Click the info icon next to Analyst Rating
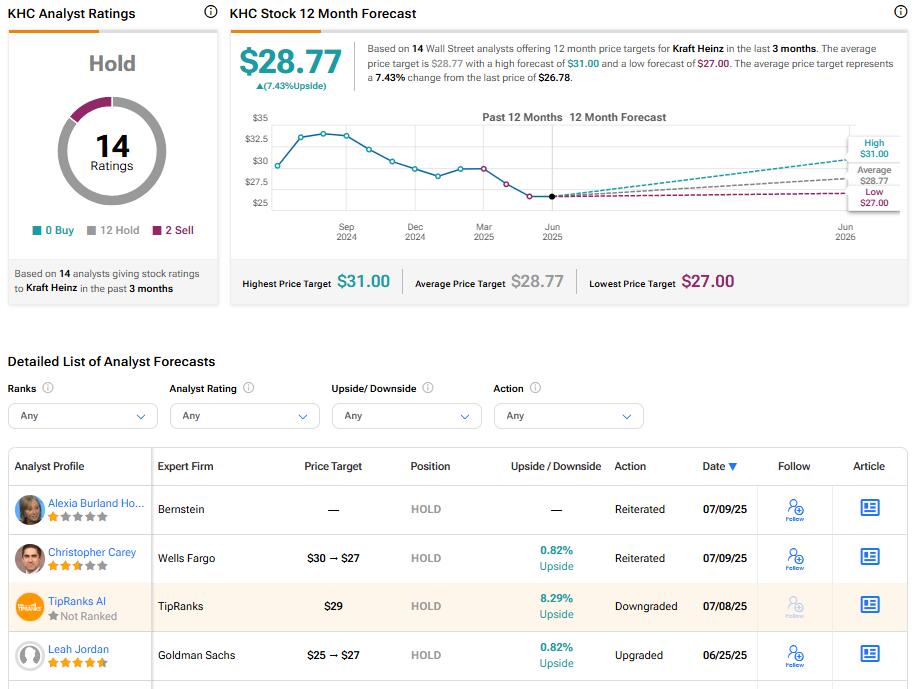The image size is (918, 689). [249, 388]
